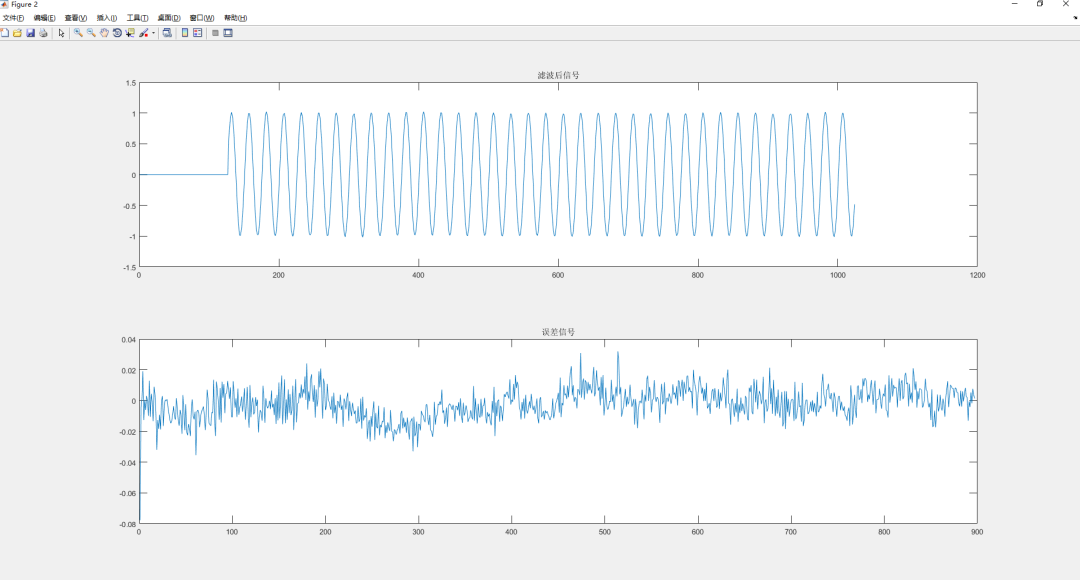Open the 编辑(E) menu

coord(44,18)
